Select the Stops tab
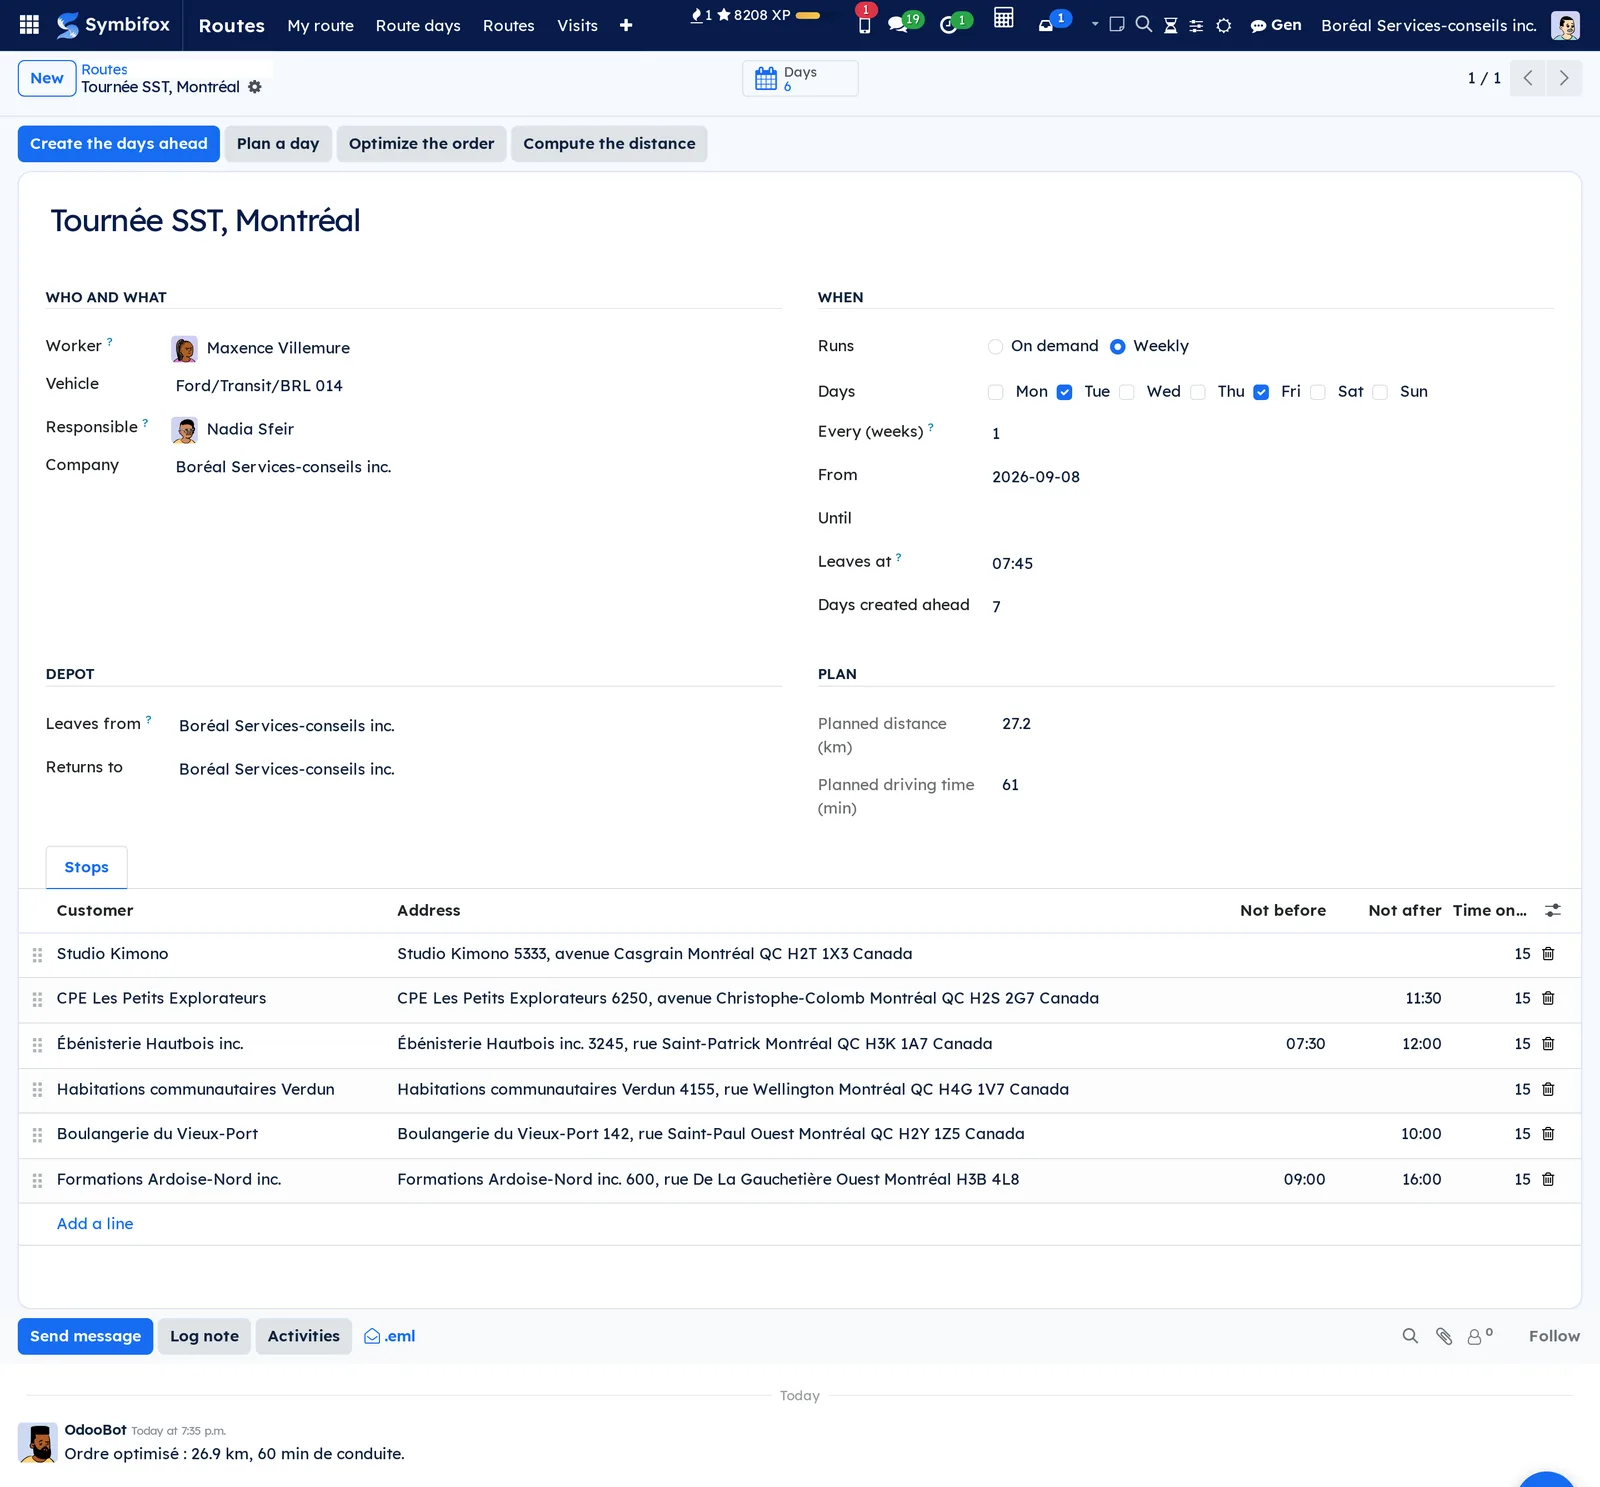 pos(86,867)
